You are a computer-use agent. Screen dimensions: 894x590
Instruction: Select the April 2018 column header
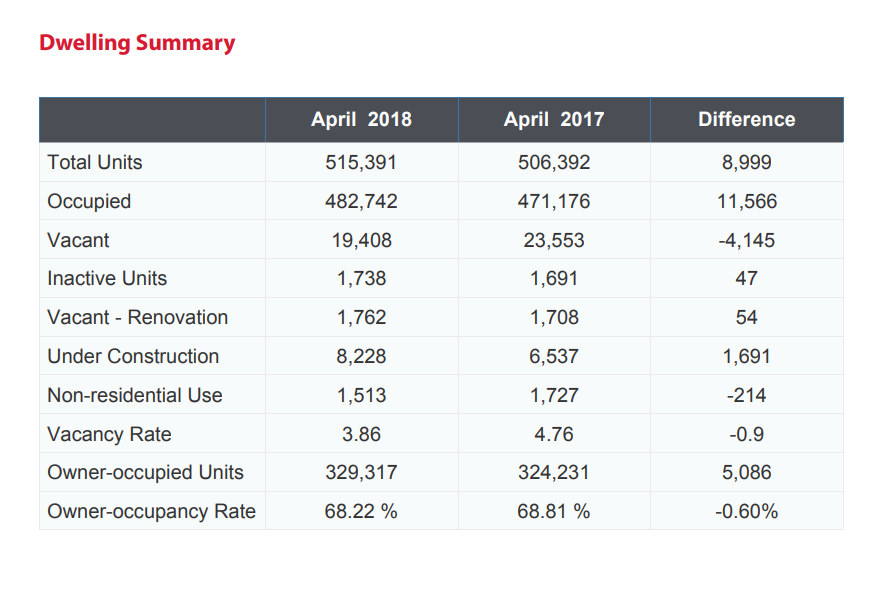pos(361,120)
